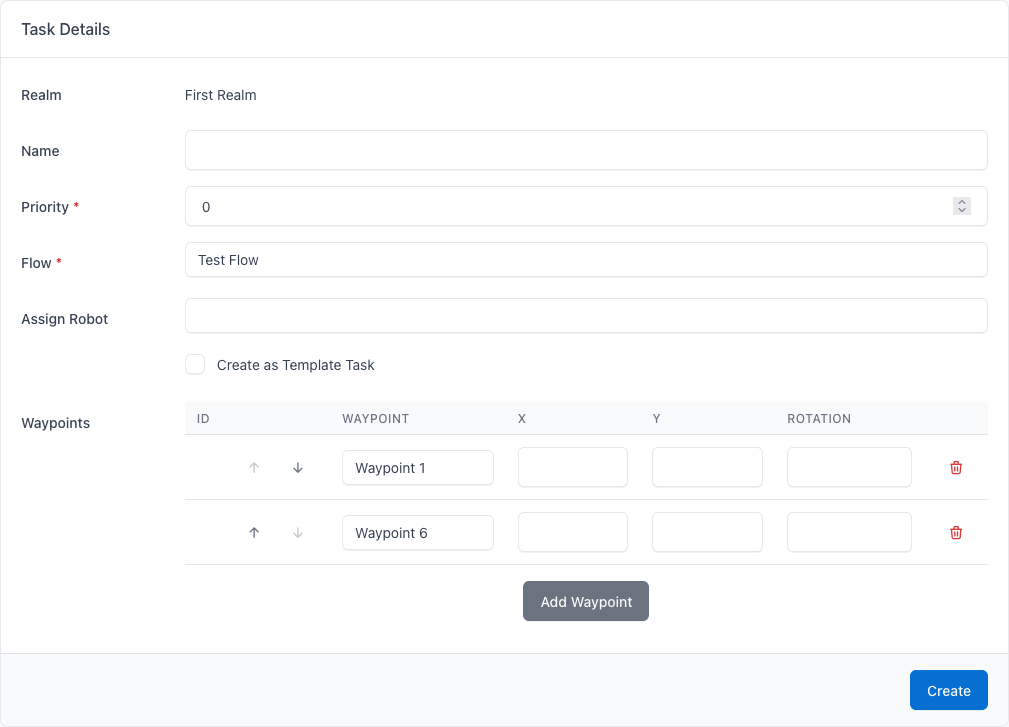Click the X input for Waypoint 1
This screenshot has width=1009, height=727.
click(x=572, y=467)
